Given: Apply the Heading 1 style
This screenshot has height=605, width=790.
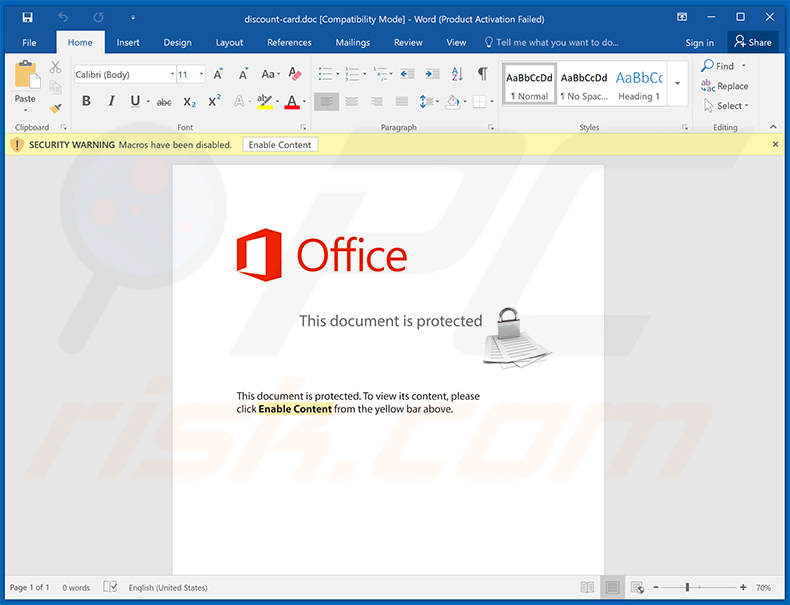Looking at the screenshot, I should click(639, 84).
